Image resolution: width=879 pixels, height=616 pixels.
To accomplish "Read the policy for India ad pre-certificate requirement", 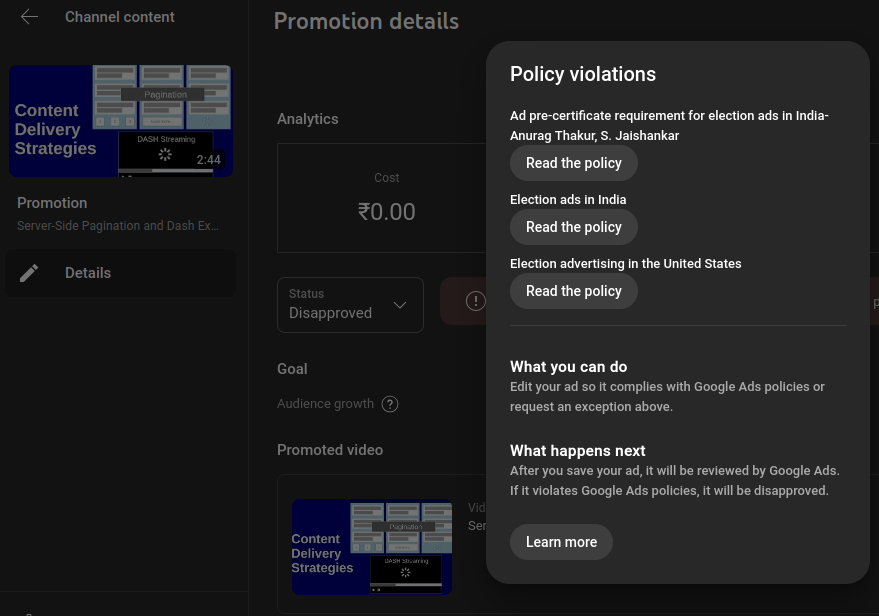I will 573,163.
